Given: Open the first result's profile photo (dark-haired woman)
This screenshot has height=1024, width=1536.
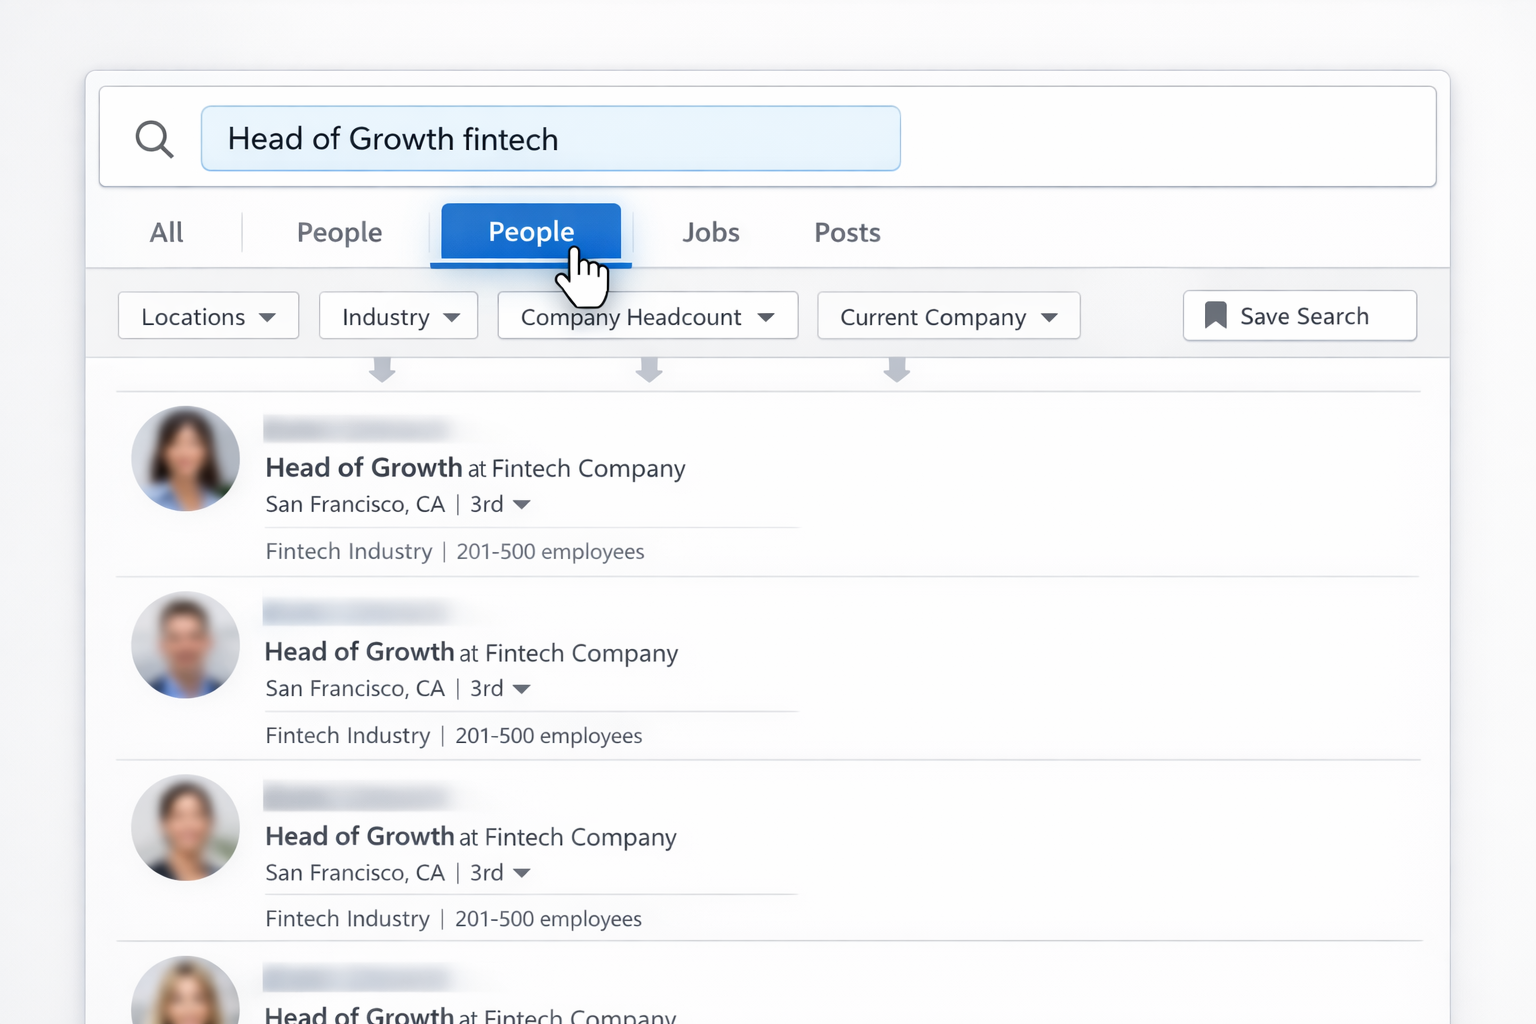Looking at the screenshot, I should pyautogui.click(x=186, y=459).
